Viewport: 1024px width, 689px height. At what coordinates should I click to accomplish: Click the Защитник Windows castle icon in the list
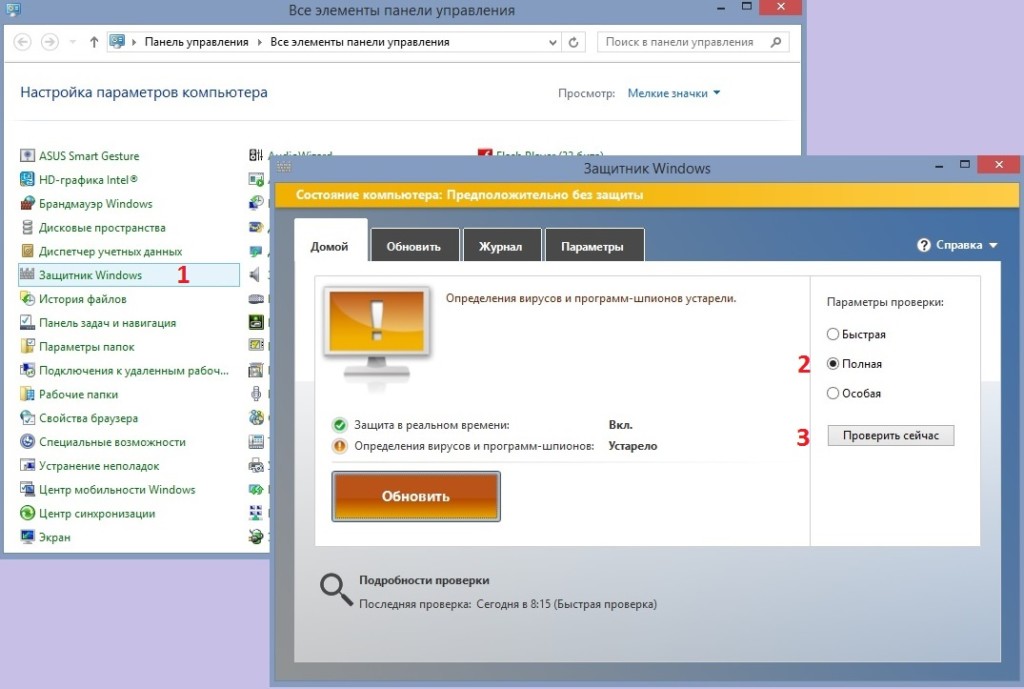[27, 274]
